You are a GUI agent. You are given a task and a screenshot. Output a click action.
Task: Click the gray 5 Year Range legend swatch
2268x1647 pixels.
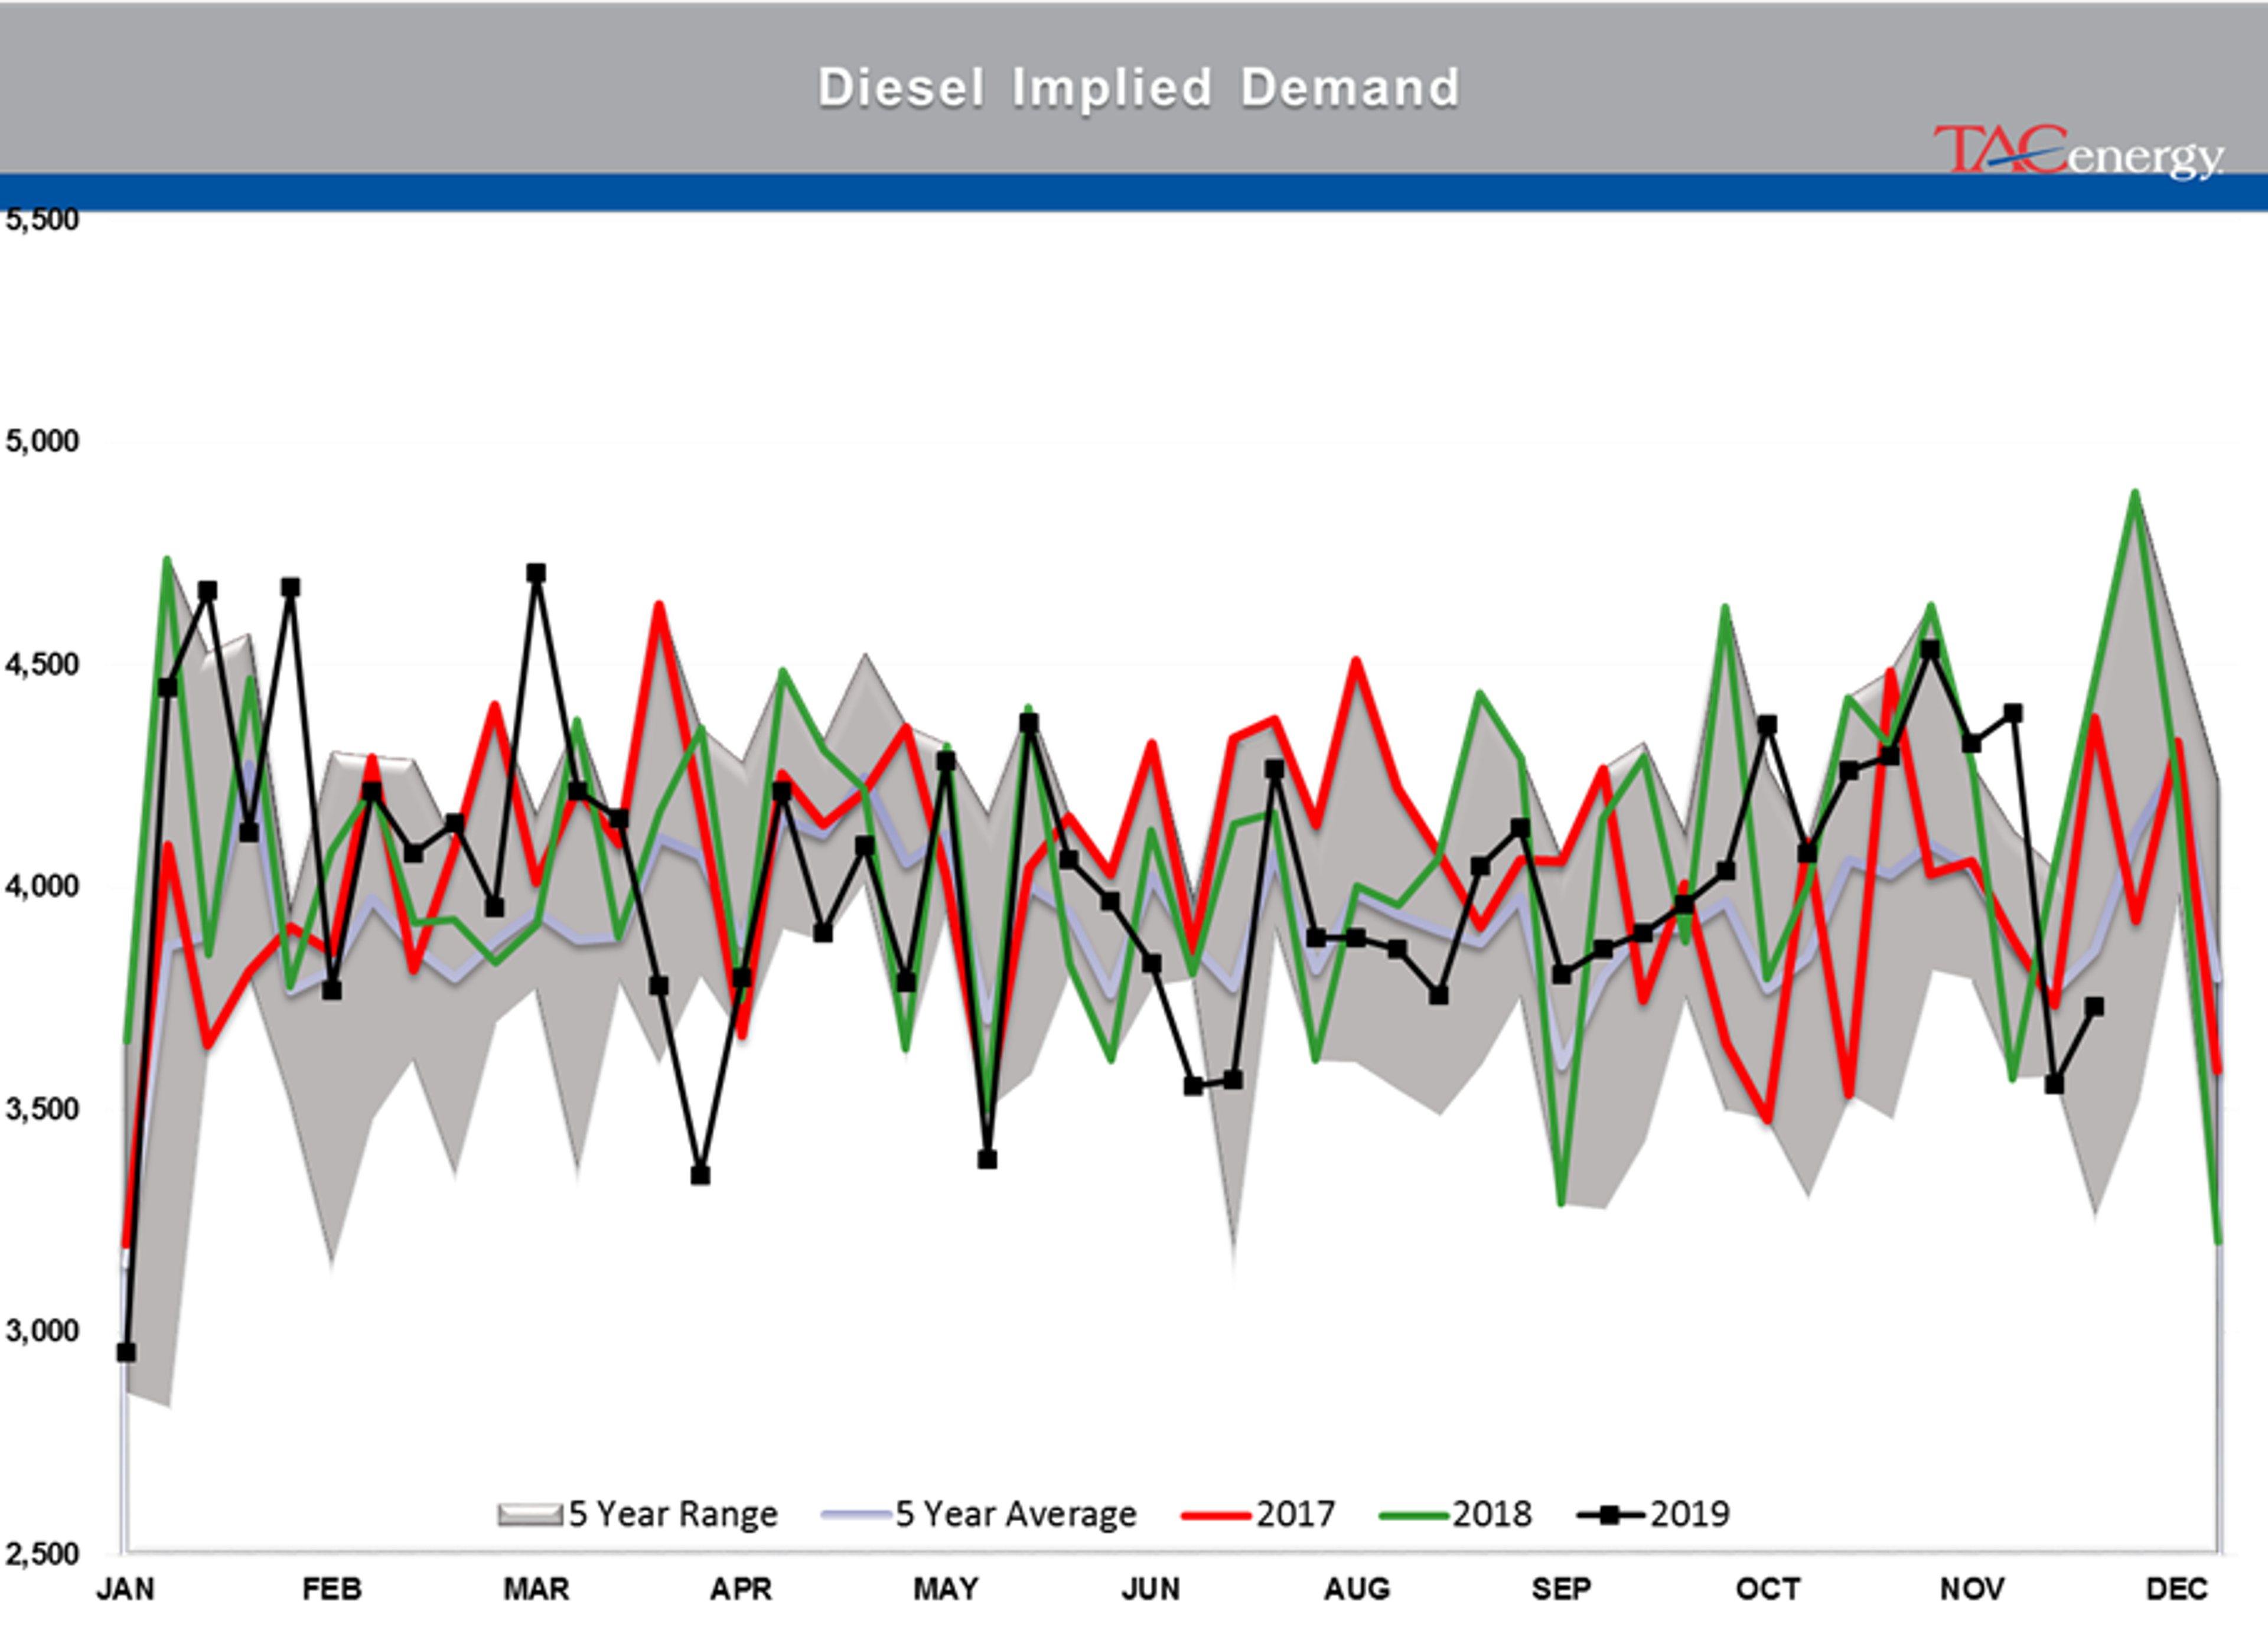(x=530, y=1515)
